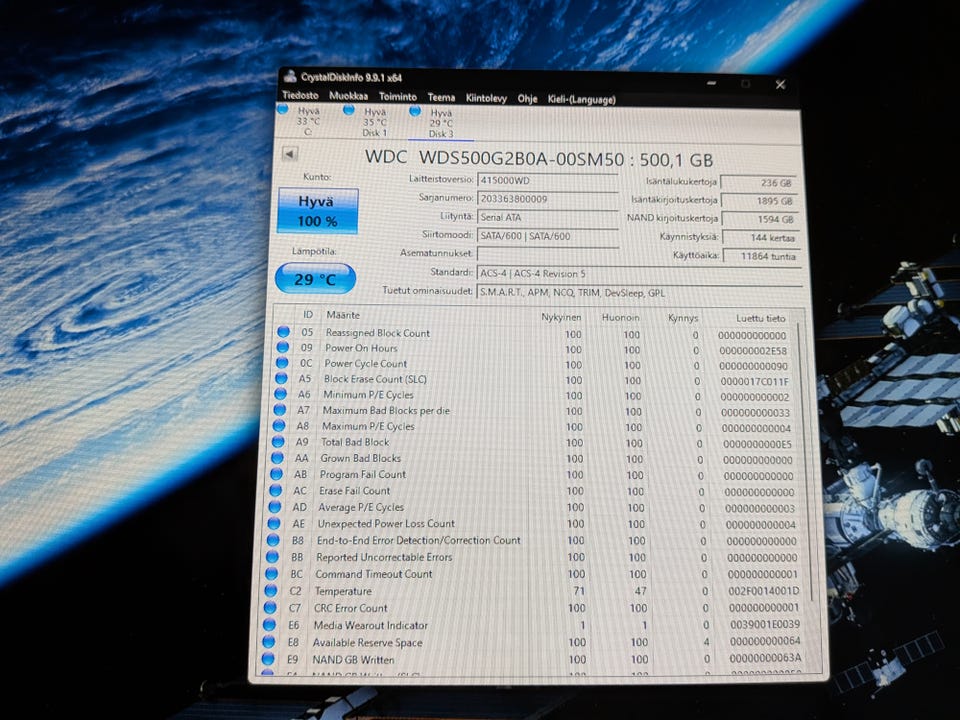Click status icon of Available Reserve Space
960x720 pixels.
coord(268,642)
